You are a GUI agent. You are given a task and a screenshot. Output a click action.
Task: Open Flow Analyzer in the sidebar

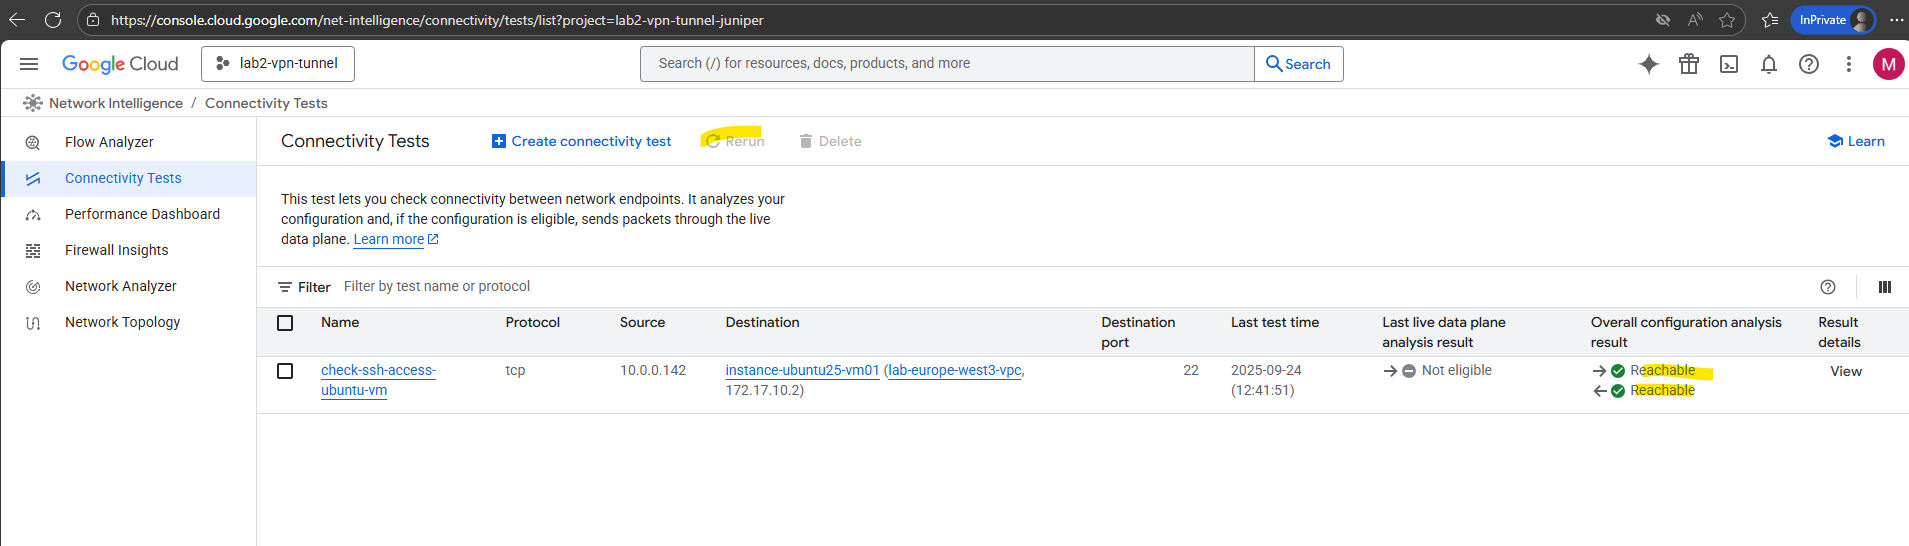point(109,142)
